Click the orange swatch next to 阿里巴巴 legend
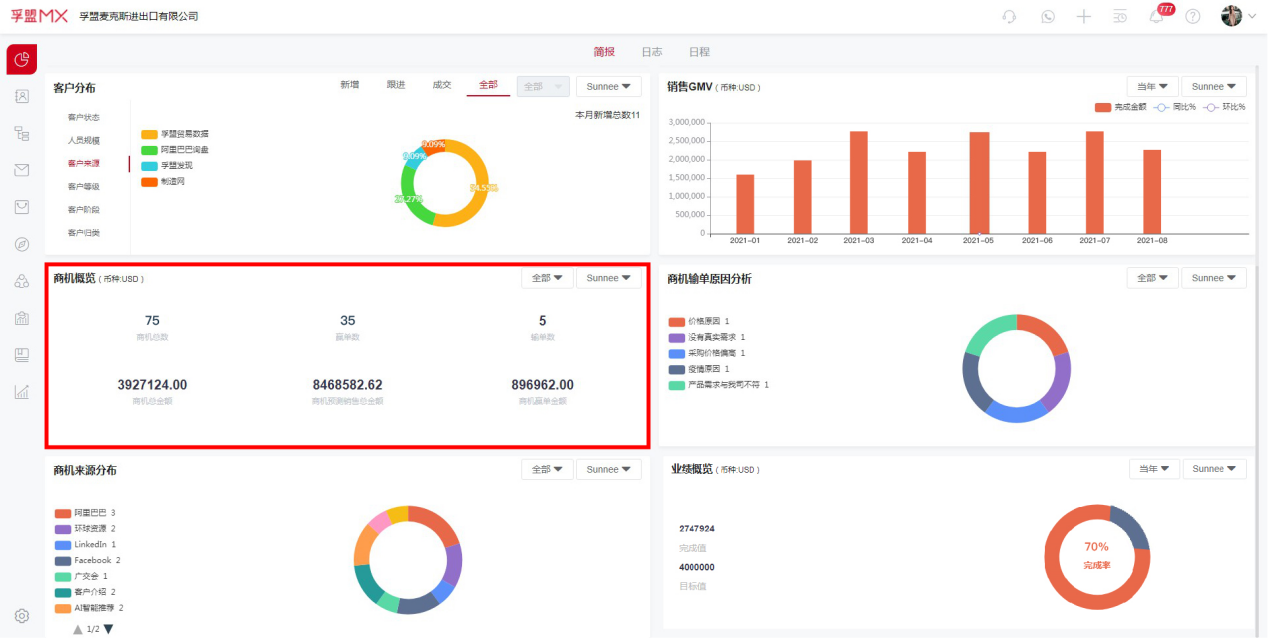Viewport: 1268px width, 639px height. pyautogui.click(x=60, y=513)
